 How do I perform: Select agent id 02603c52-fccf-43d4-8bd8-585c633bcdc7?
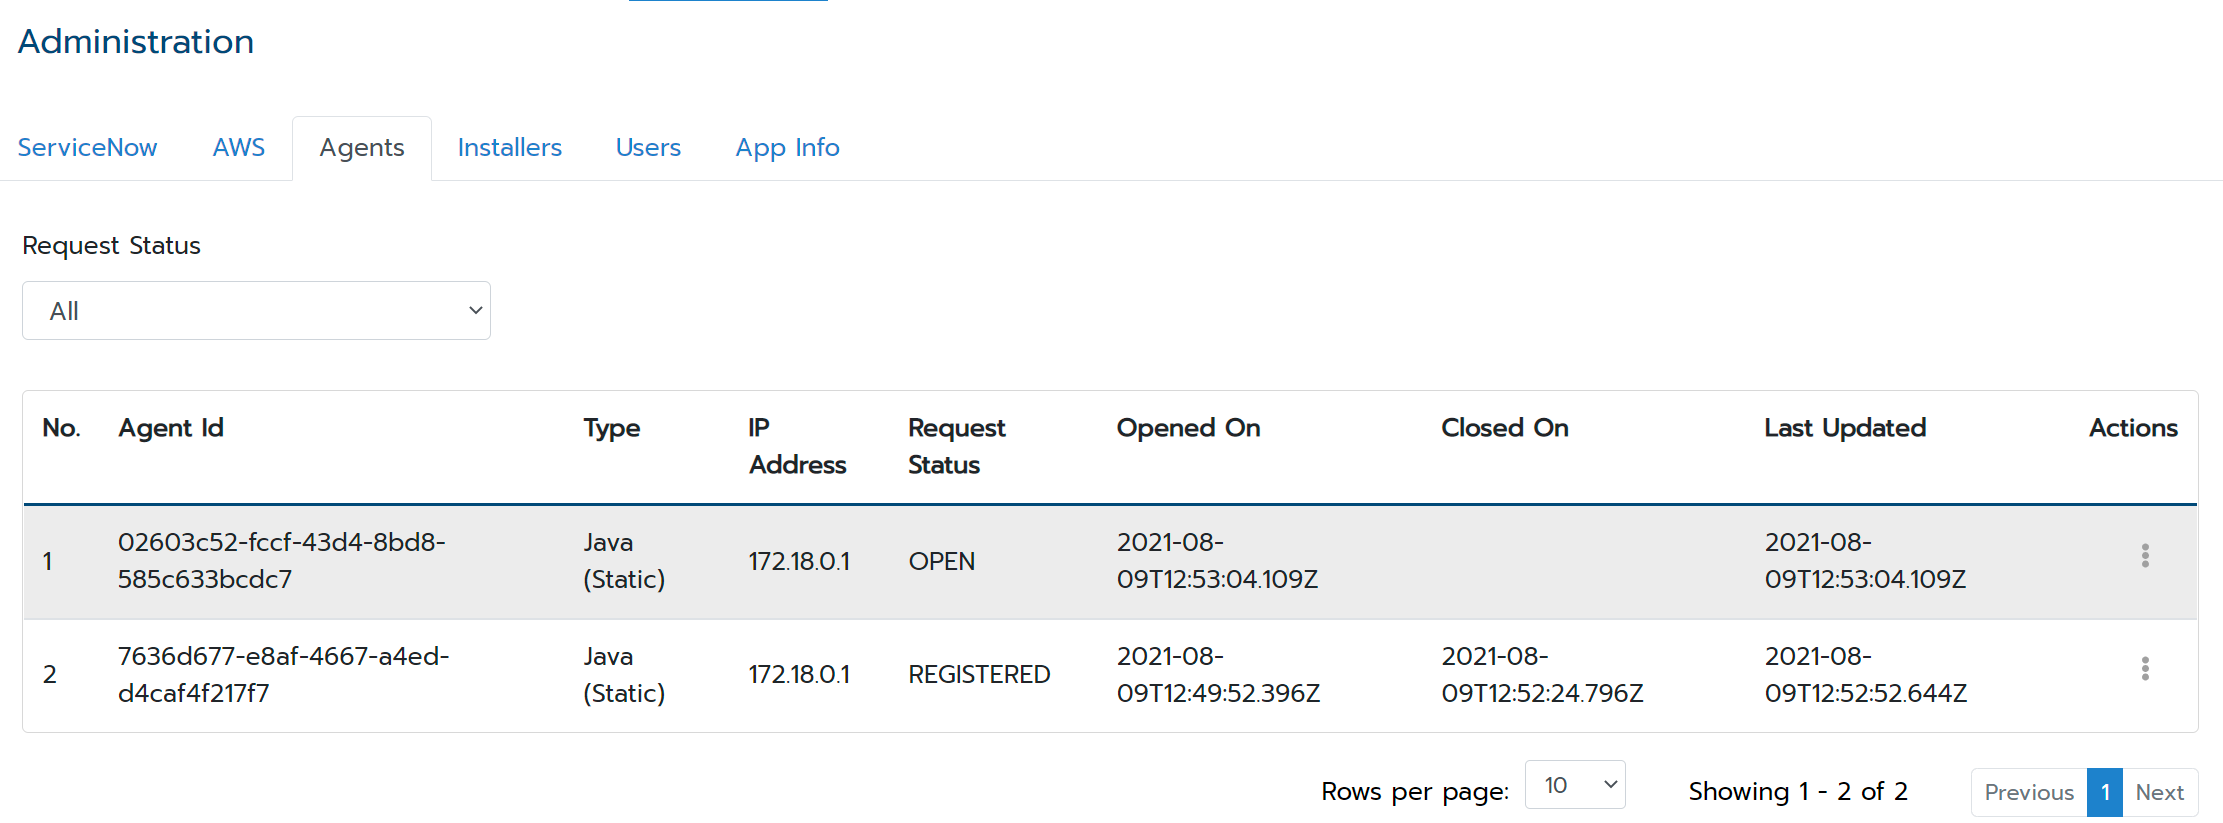282,561
